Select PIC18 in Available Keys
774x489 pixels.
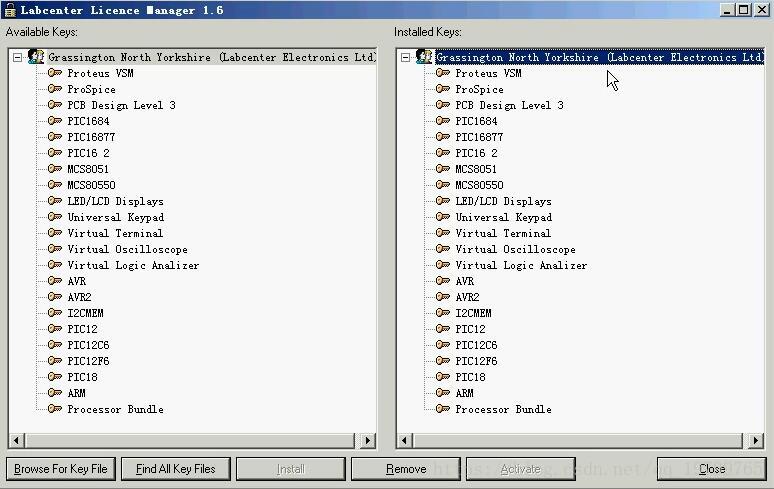click(82, 377)
